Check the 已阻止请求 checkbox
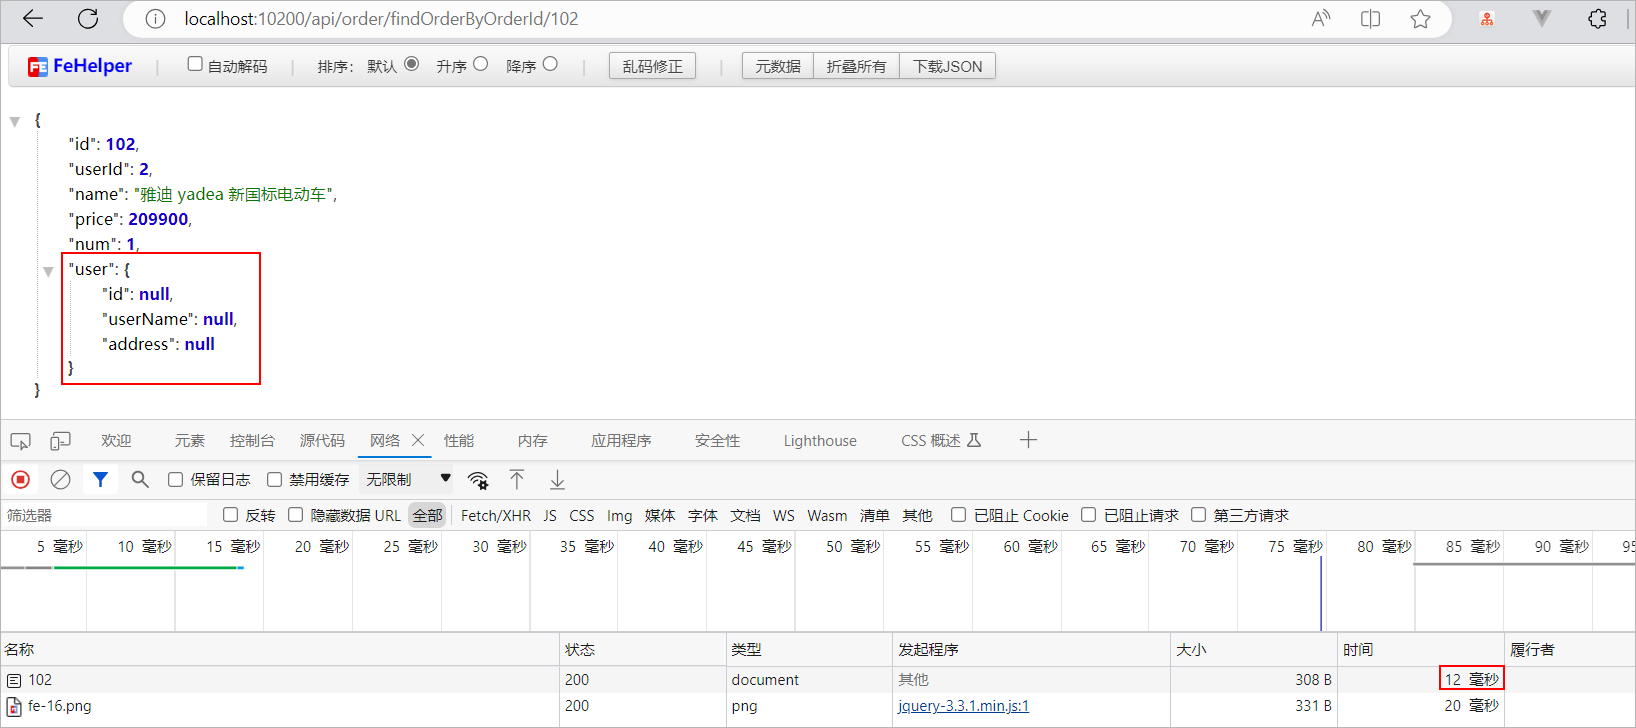This screenshot has height=728, width=1636. [x=1088, y=515]
